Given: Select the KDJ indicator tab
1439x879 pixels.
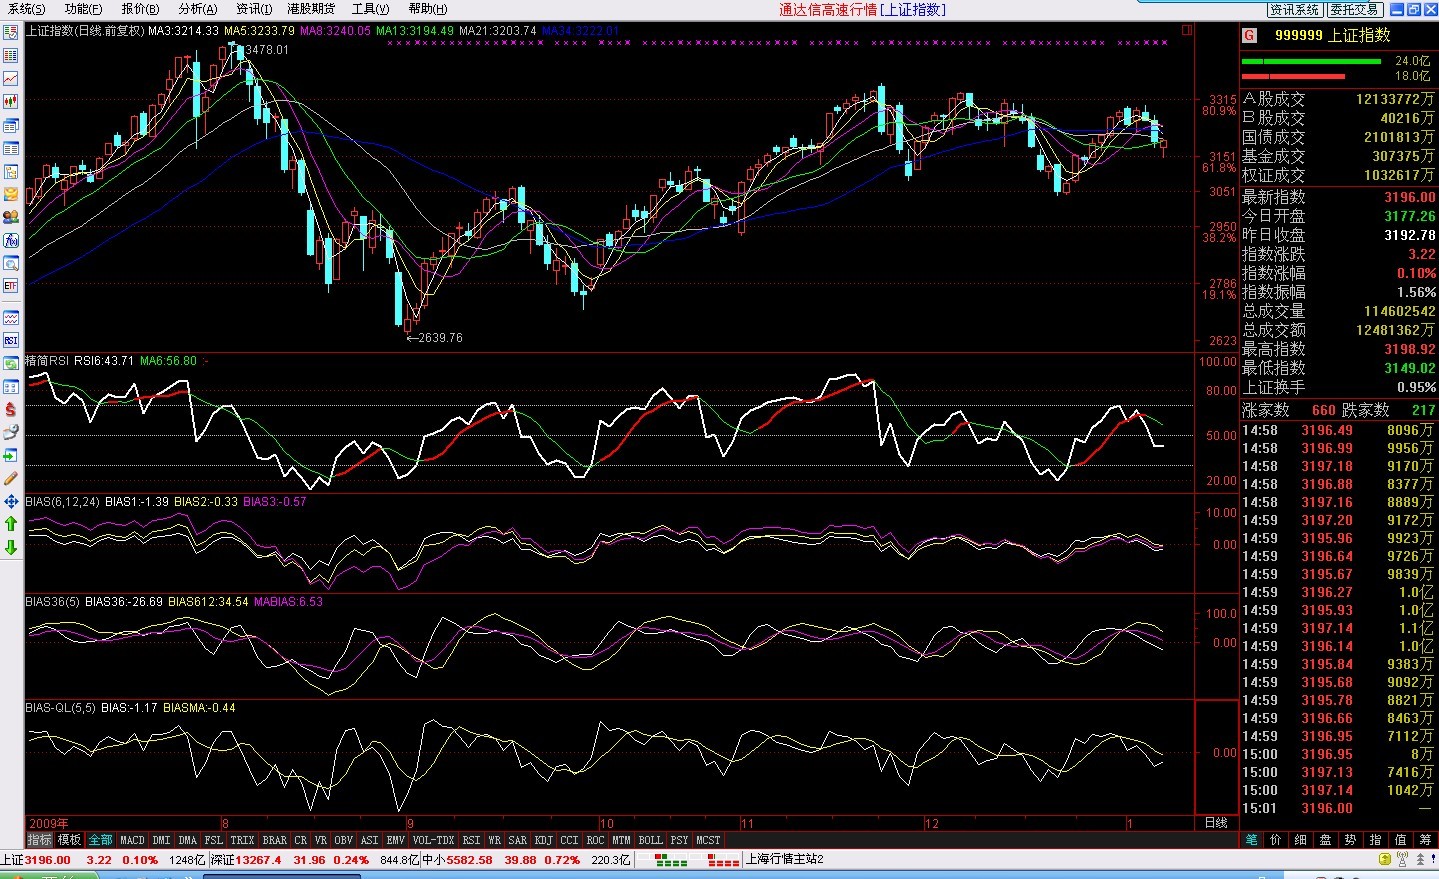Looking at the screenshot, I should click(543, 840).
